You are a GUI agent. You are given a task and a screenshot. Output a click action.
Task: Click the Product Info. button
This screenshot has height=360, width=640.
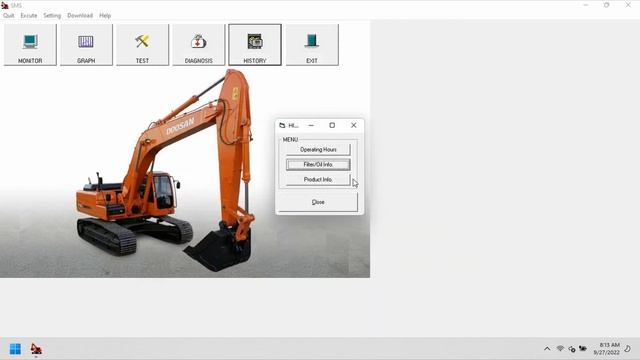318,180
